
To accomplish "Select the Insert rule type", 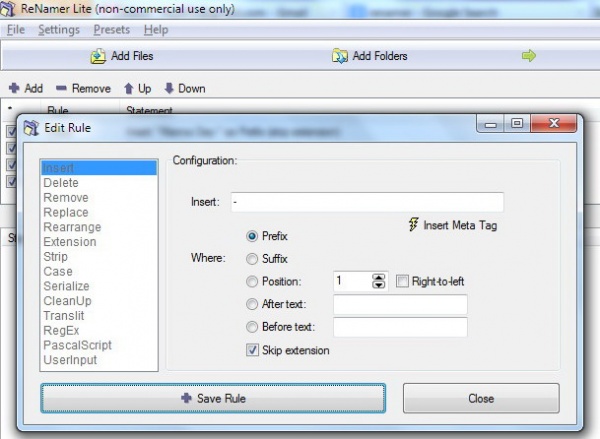I will 99,168.
